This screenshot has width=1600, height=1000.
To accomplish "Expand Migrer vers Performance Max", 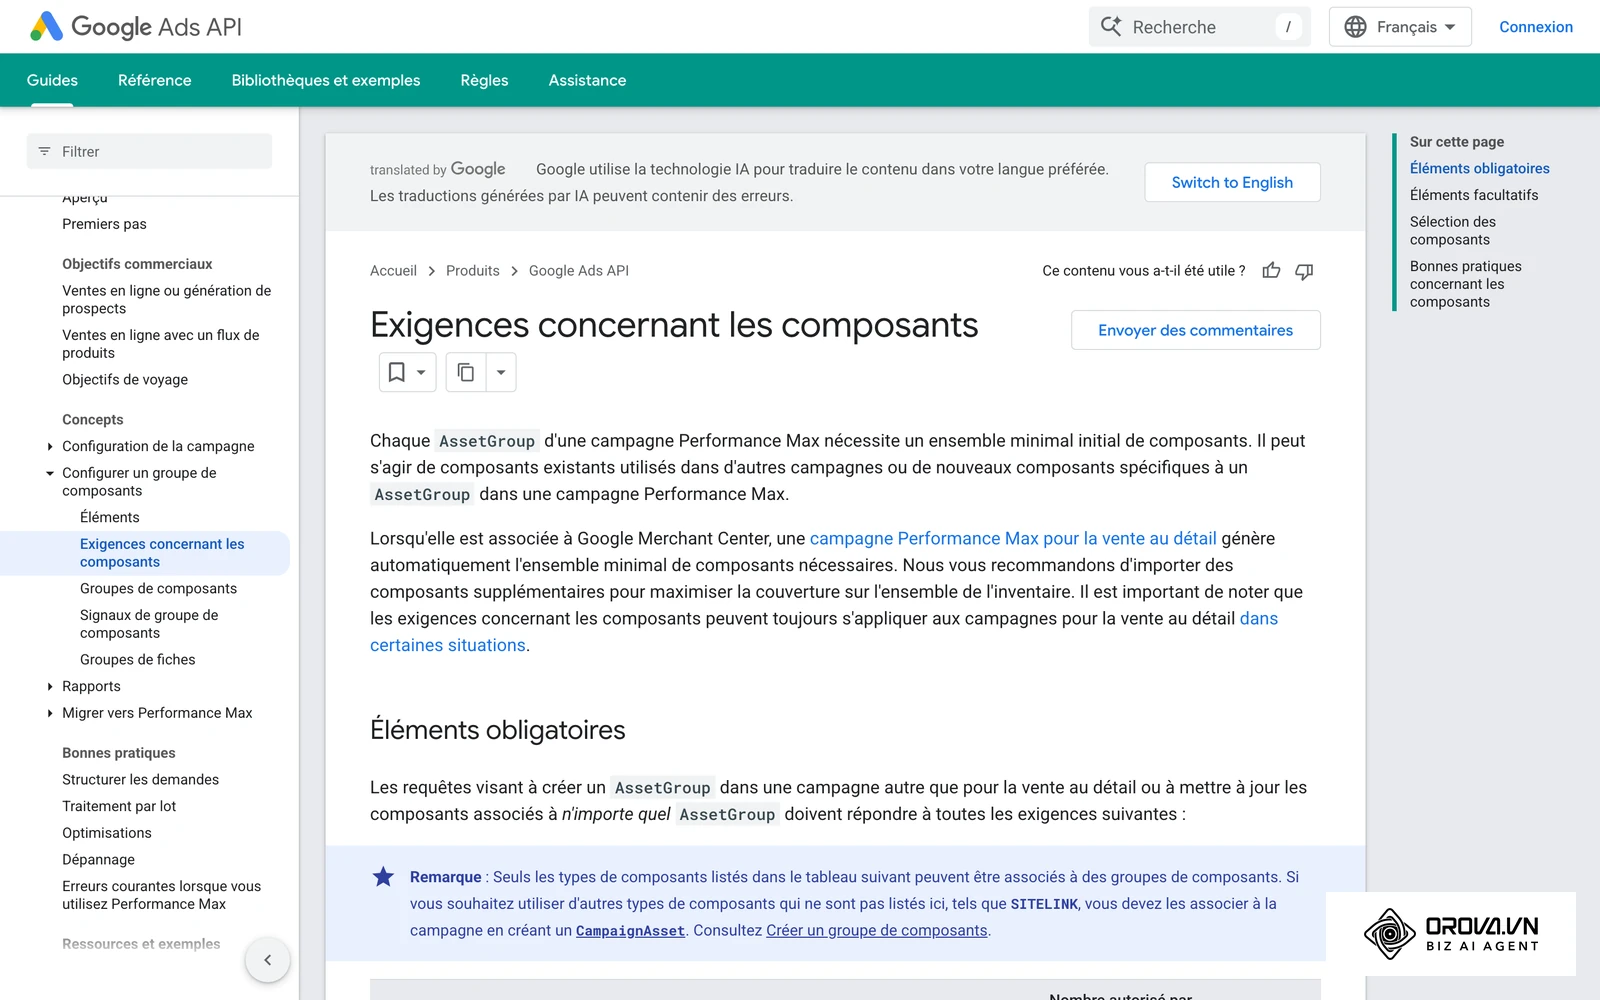I will (x=50, y=713).
